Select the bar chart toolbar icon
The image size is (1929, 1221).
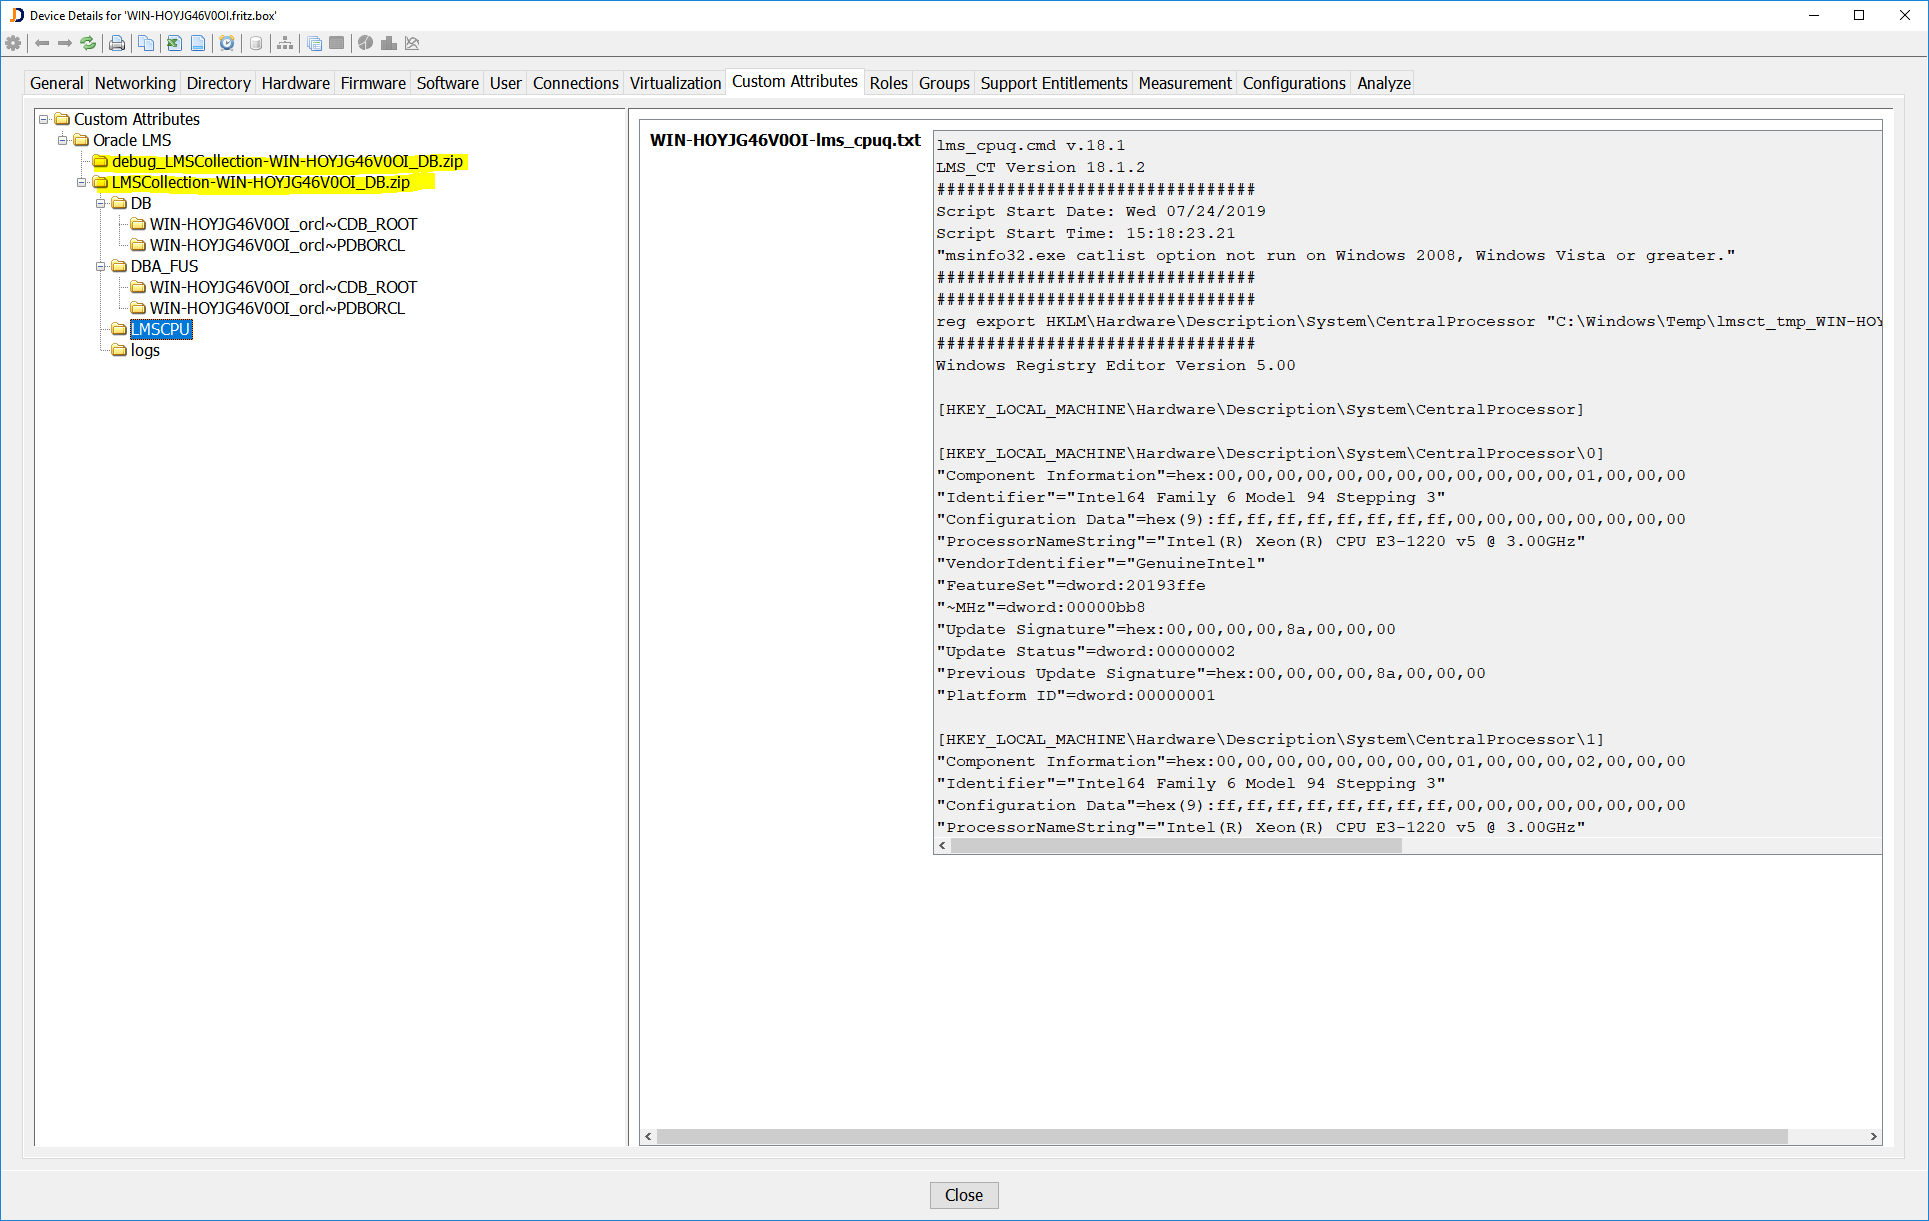coord(389,43)
